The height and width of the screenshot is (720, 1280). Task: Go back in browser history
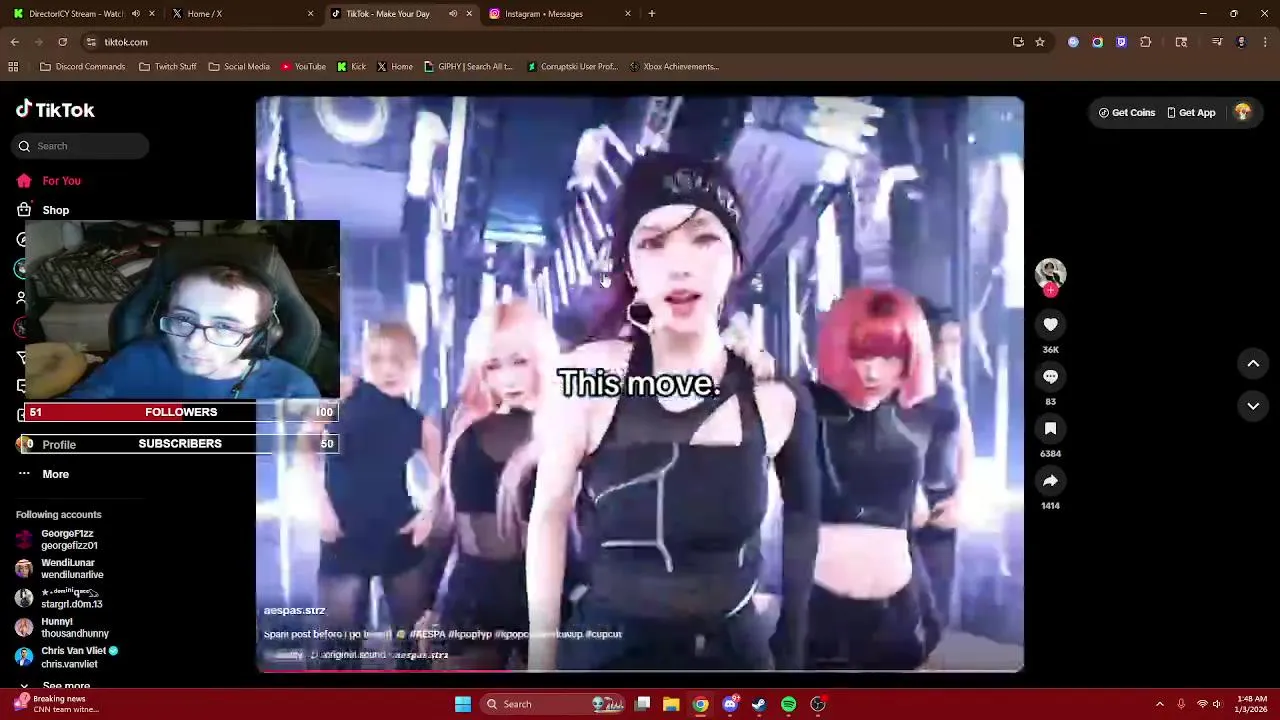click(x=15, y=42)
